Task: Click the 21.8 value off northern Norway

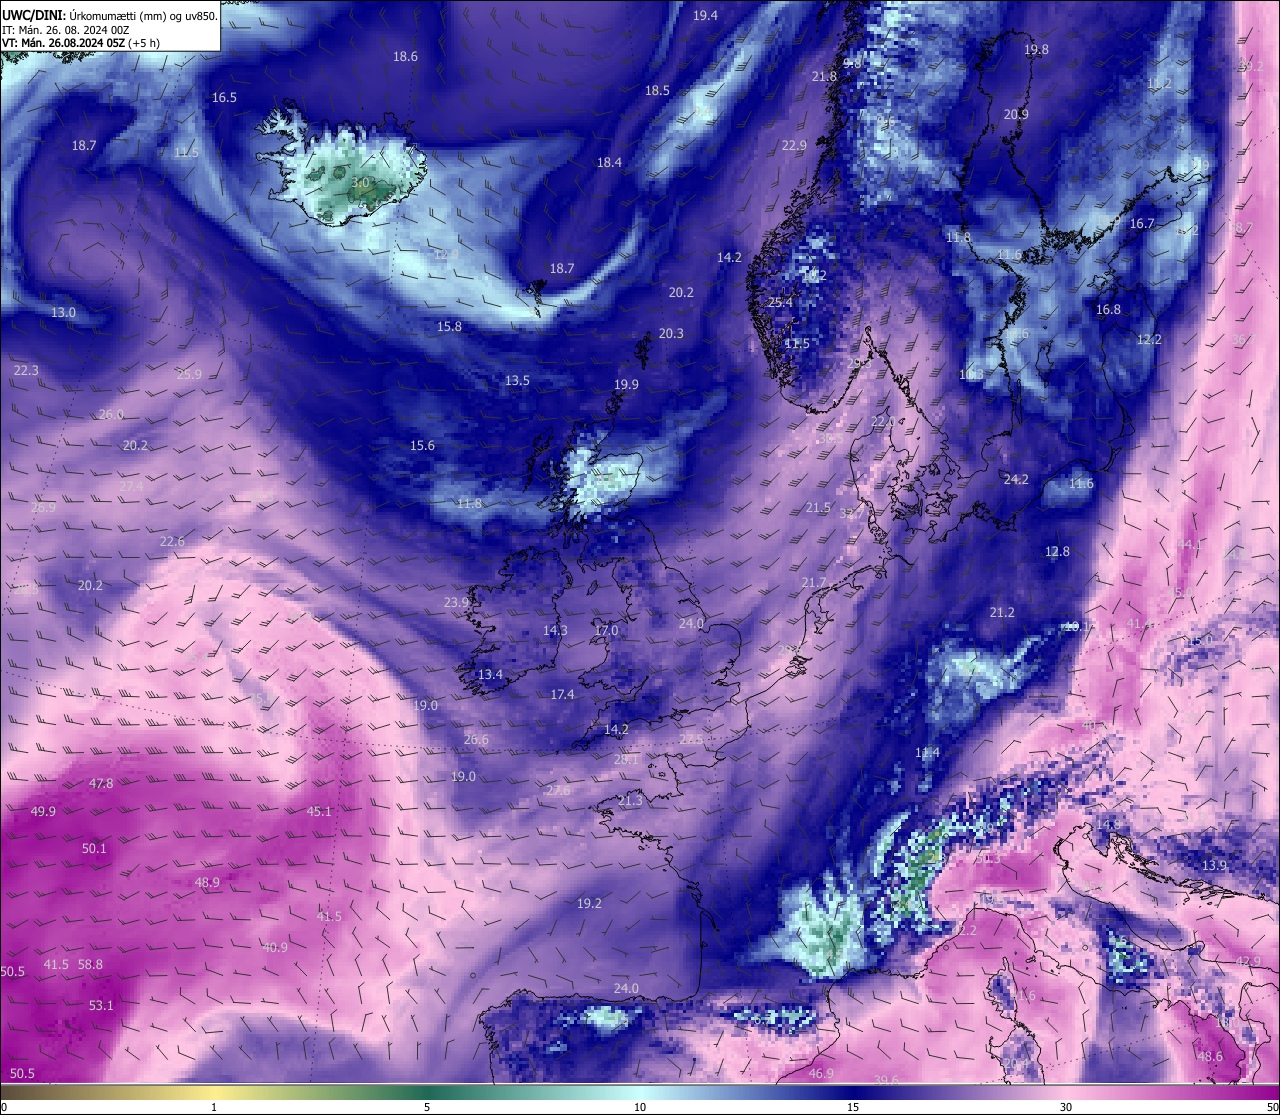Action: pyautogui.click(x=825, y=77)
